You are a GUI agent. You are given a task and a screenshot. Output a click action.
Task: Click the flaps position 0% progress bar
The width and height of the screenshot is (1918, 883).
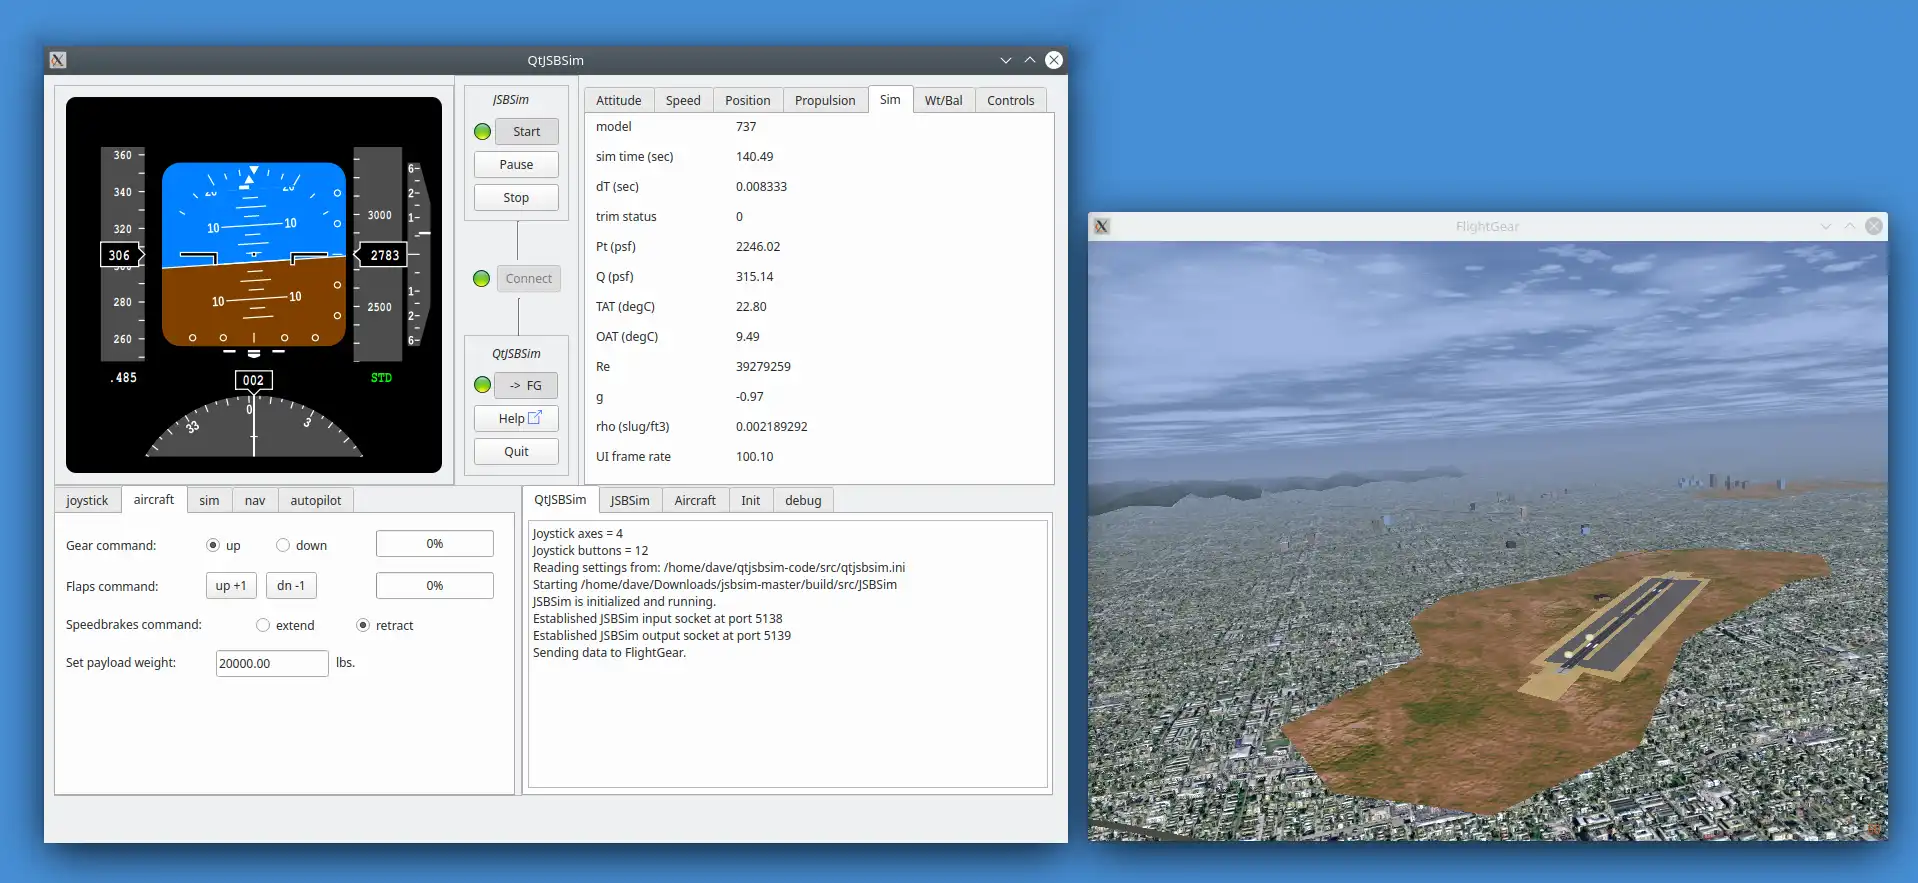click(435, 586)
